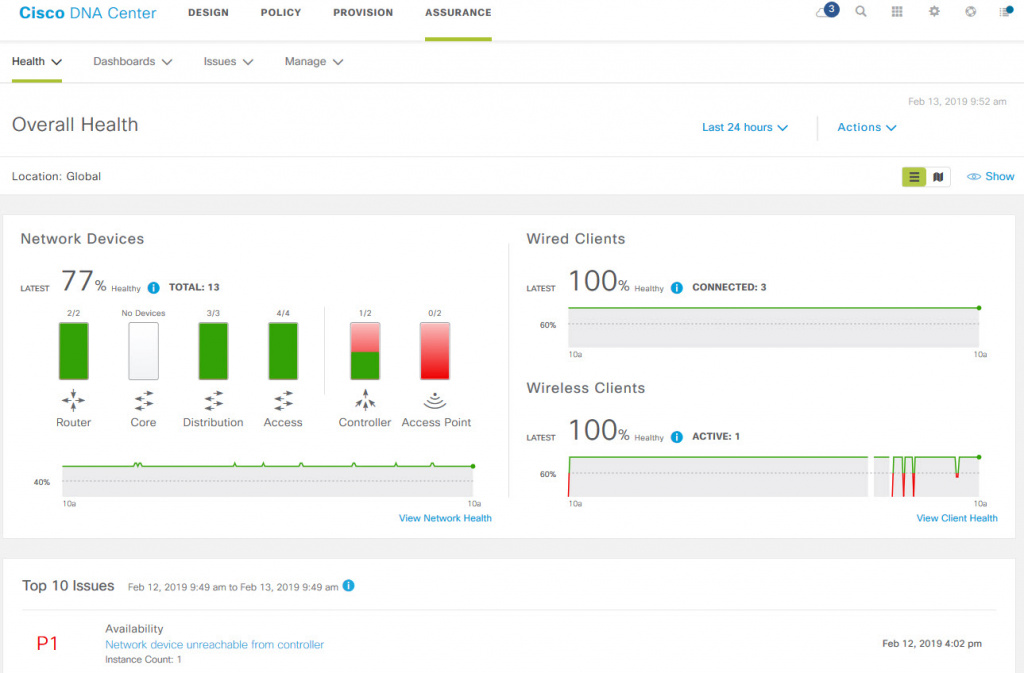Image resolution: width=1024 pixels, height=673 pixels.
Task: Open the Network device unreachable from controller issue
Action: click(214, 644)
